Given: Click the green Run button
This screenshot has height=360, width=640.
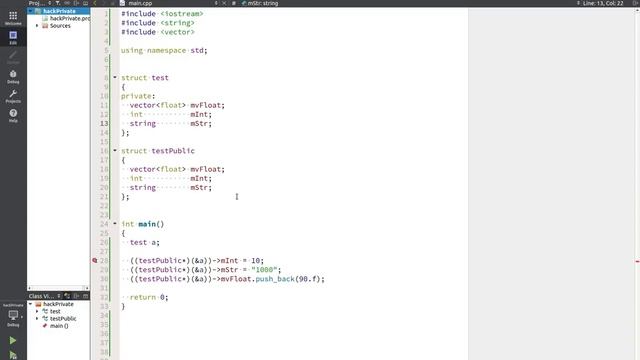Looking at the screenshot, I should (13, 340).
